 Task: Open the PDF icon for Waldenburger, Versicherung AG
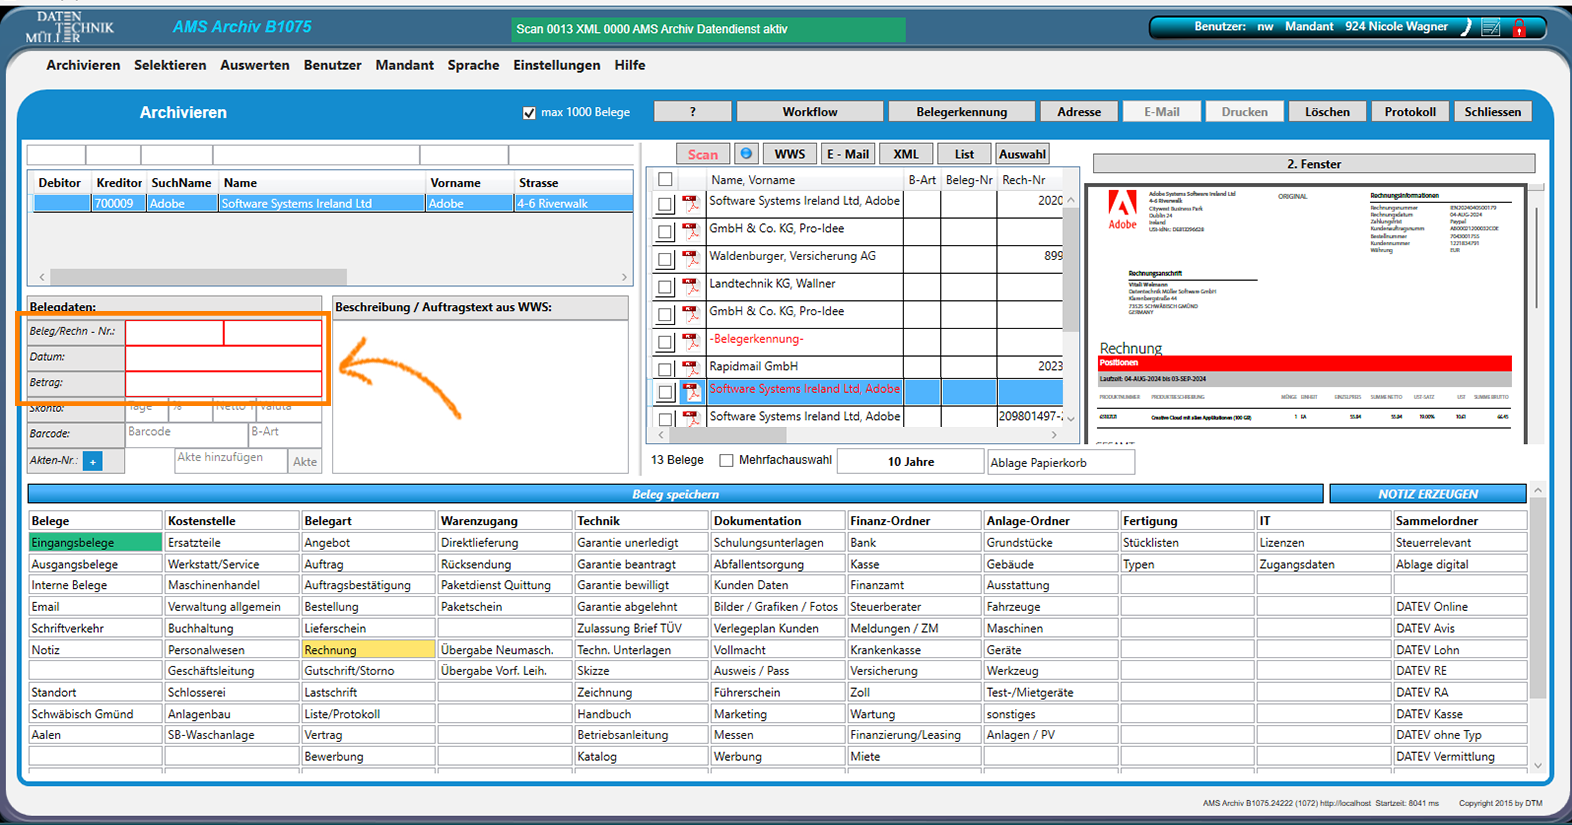(x=691, y=259)
